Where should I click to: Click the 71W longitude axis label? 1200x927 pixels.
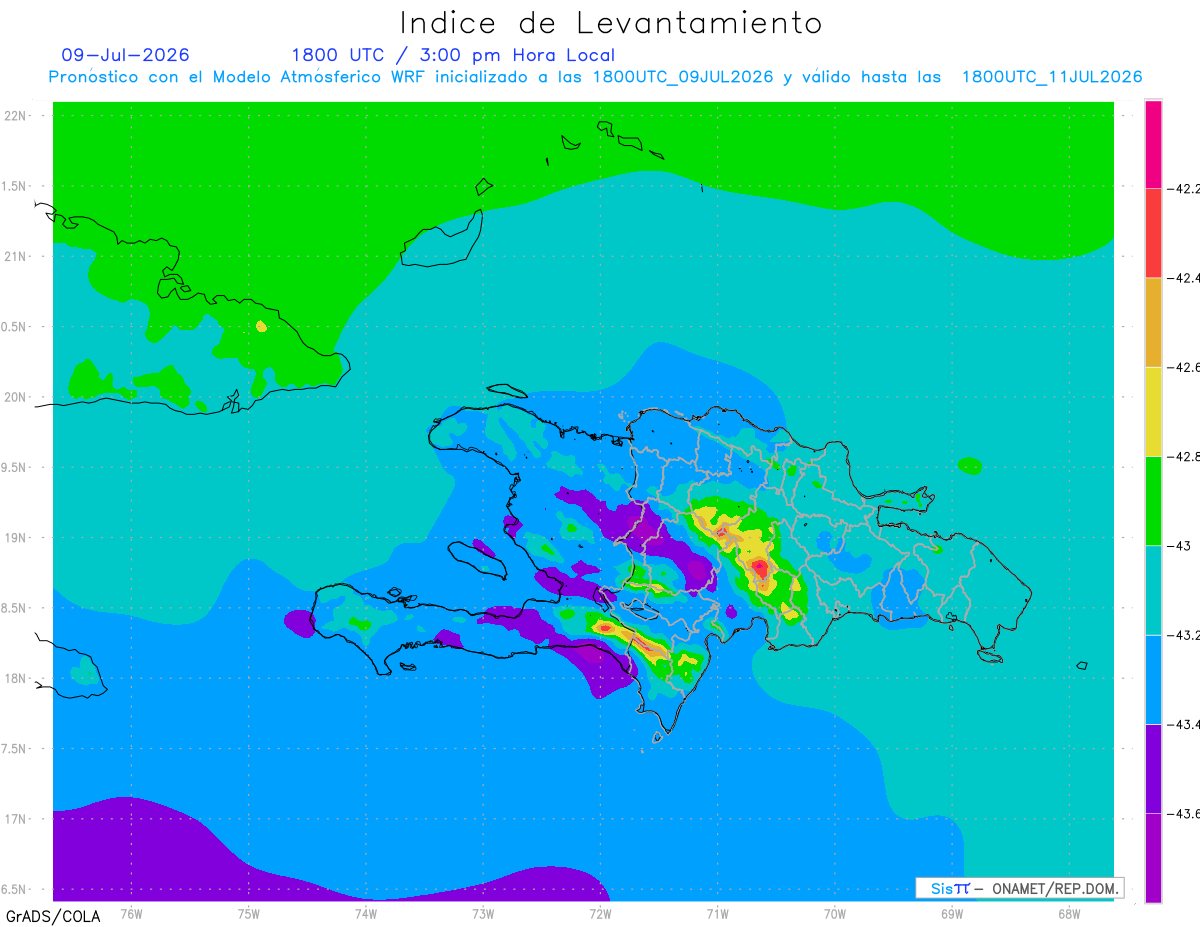click(x=717, y=913)
